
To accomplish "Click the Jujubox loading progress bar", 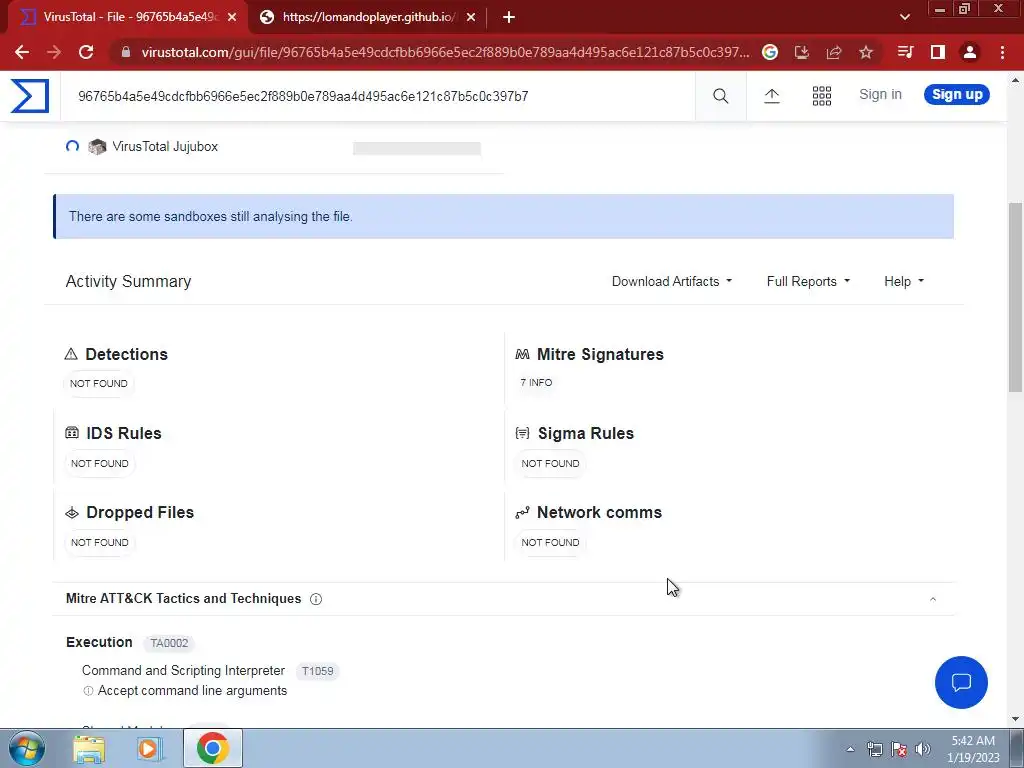I will click(417, 148).
